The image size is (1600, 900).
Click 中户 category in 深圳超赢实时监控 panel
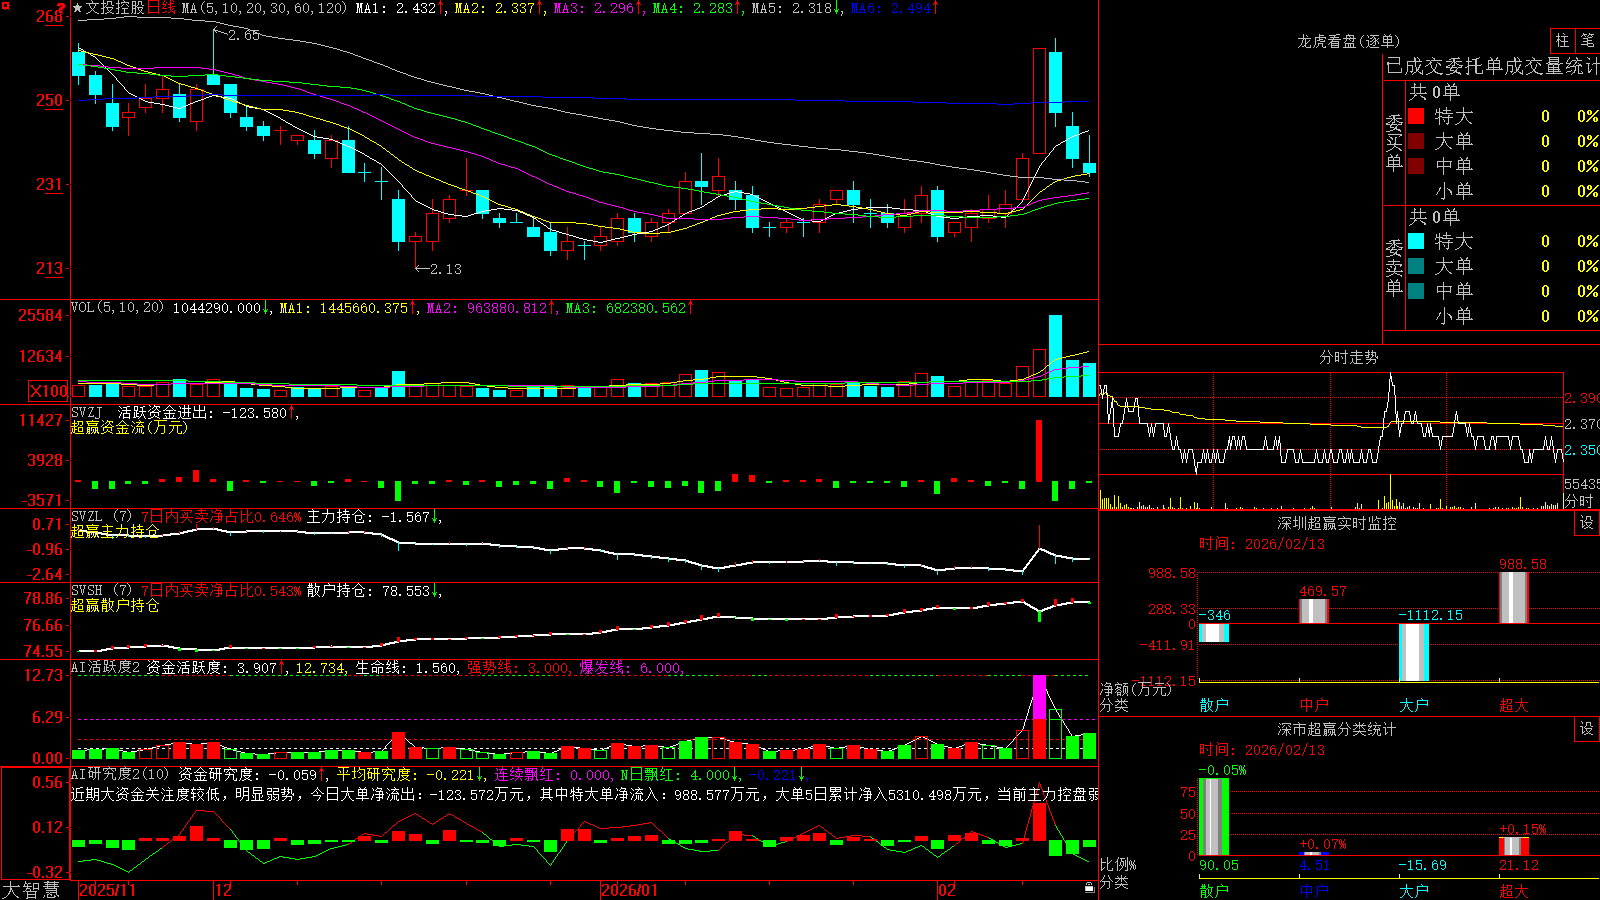[x=1314, y=705]
